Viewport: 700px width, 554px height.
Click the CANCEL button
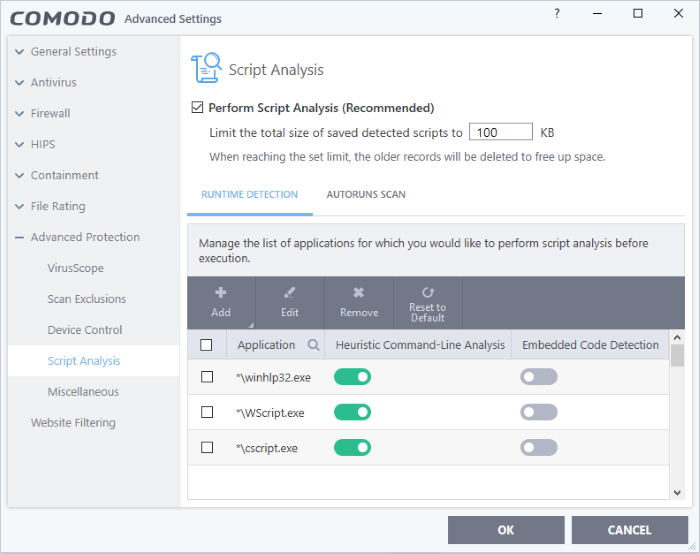pos(629,530)
